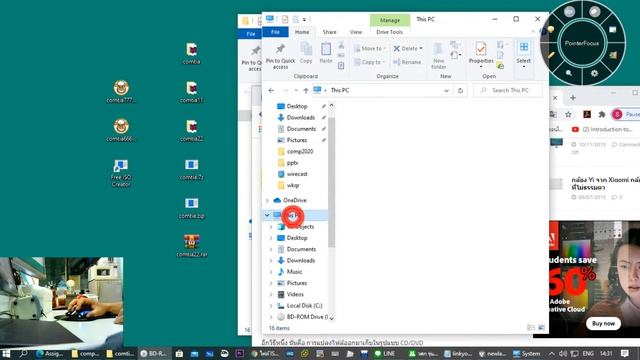Viewport: 640px width, 360px height.
Task: Click the taskbar search icon
Action: (x=23, y=353)
